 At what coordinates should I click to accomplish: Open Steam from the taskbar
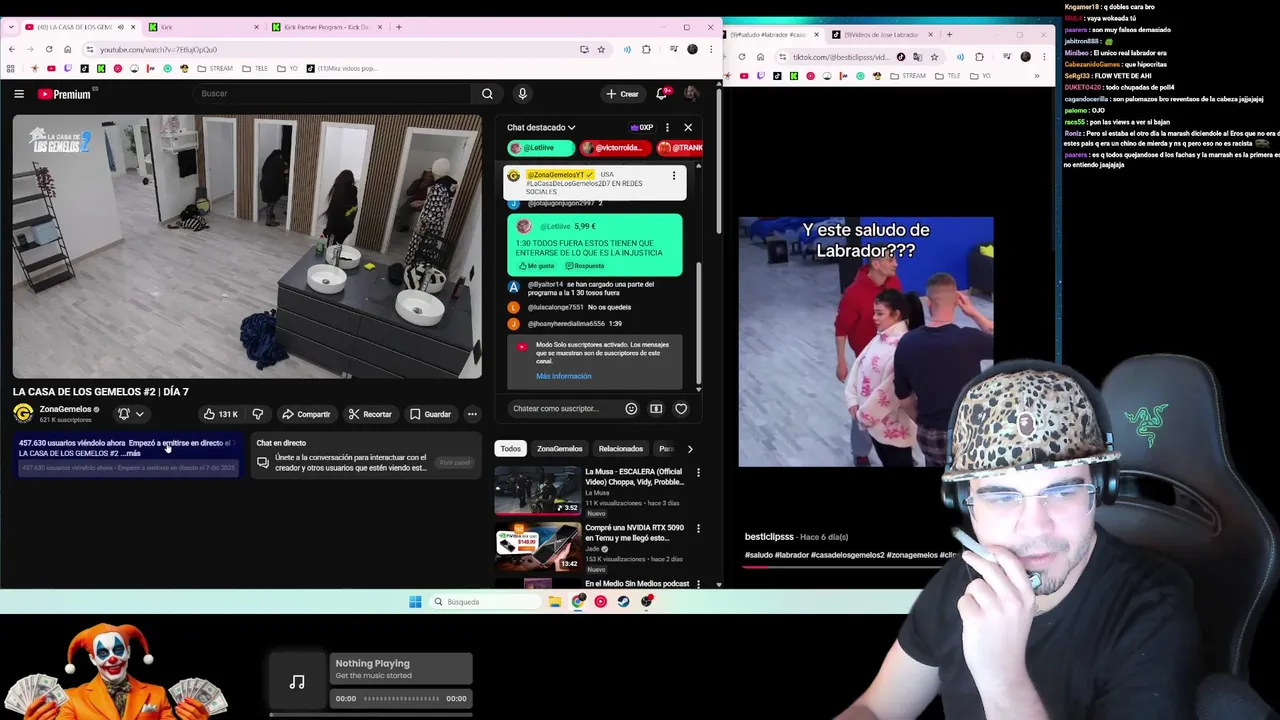[x=623, y=602]
